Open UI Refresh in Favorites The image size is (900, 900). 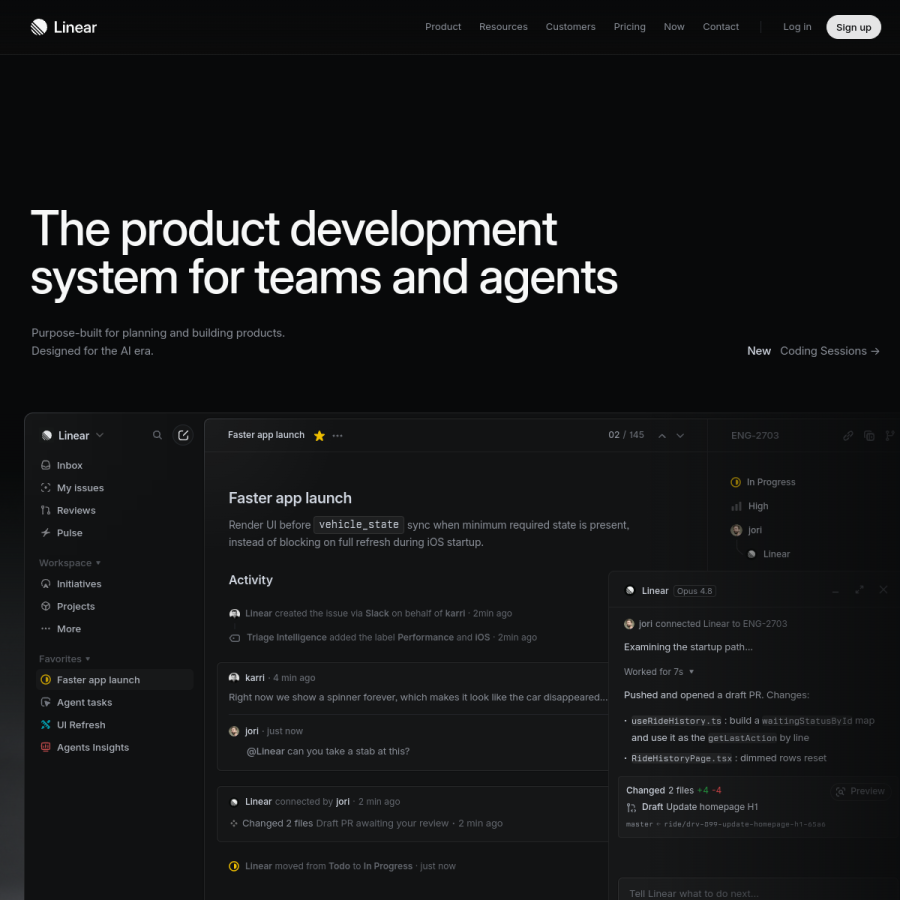[115, 724]
